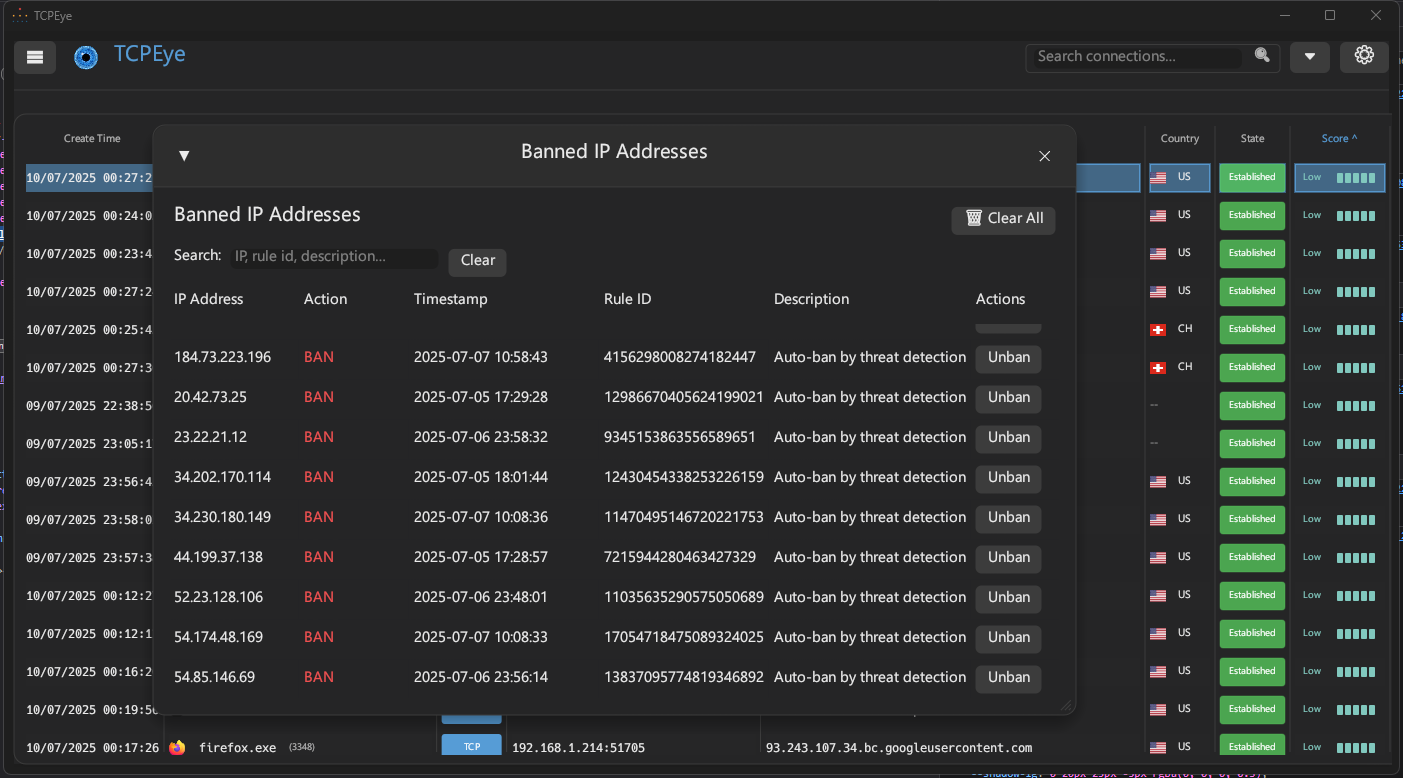This screenshot has width=1403, height=778.
Task: Sort by Score column header
Action: [x=1339, y=139]
